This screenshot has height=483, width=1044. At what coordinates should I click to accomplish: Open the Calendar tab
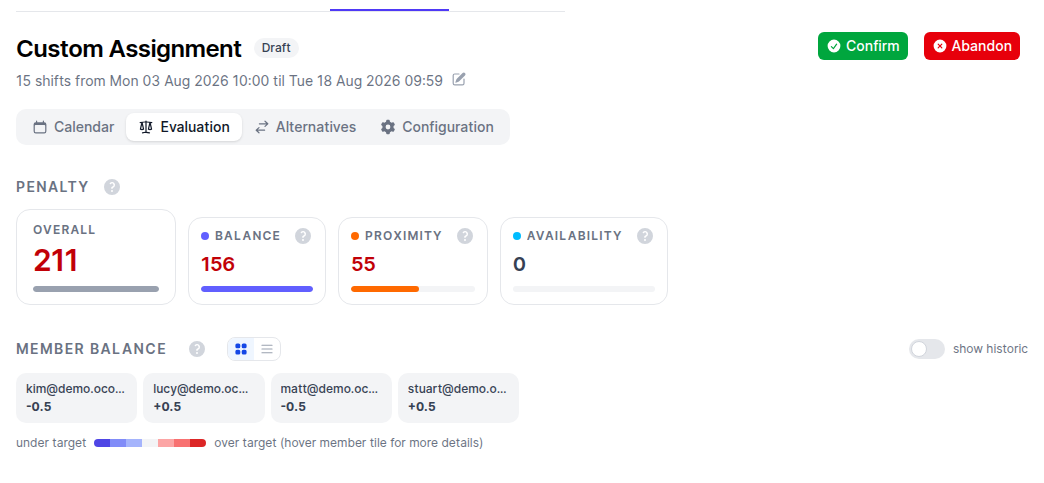(74, 127)
